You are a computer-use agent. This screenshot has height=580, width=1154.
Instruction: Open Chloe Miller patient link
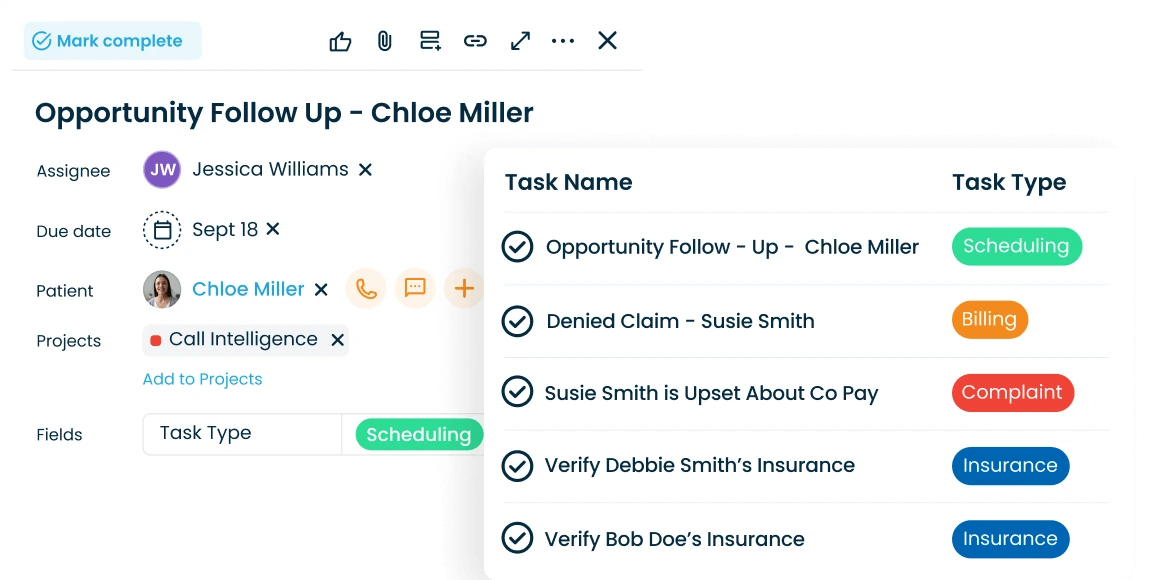click(x=248, y=290)
